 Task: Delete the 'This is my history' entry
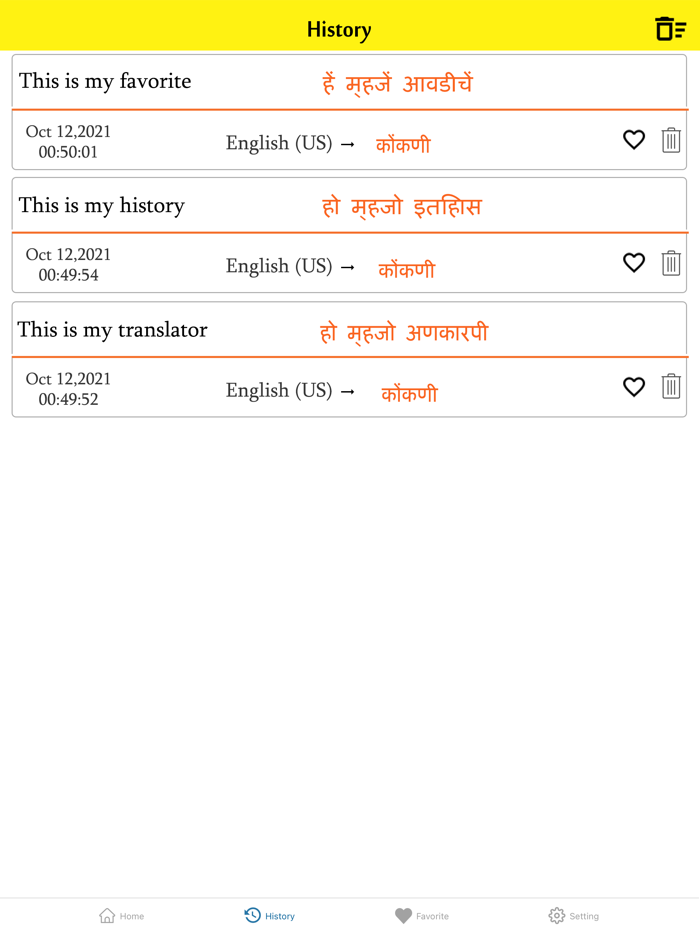coord(671,263)
